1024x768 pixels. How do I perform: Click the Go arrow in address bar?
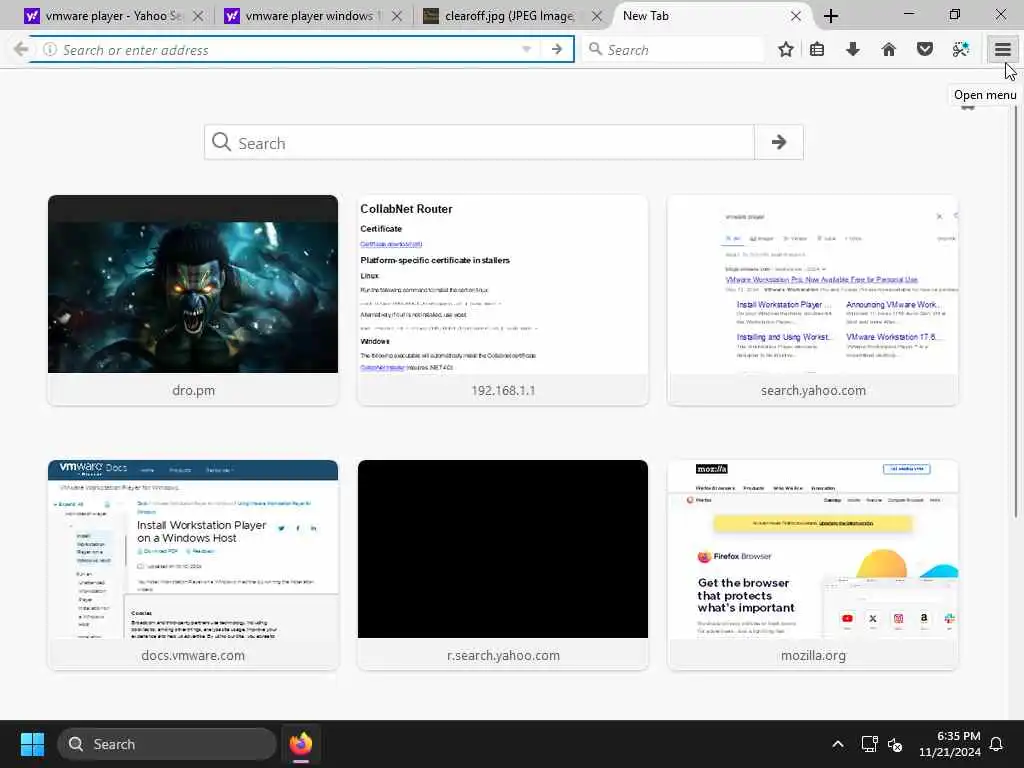coord(556,49)
